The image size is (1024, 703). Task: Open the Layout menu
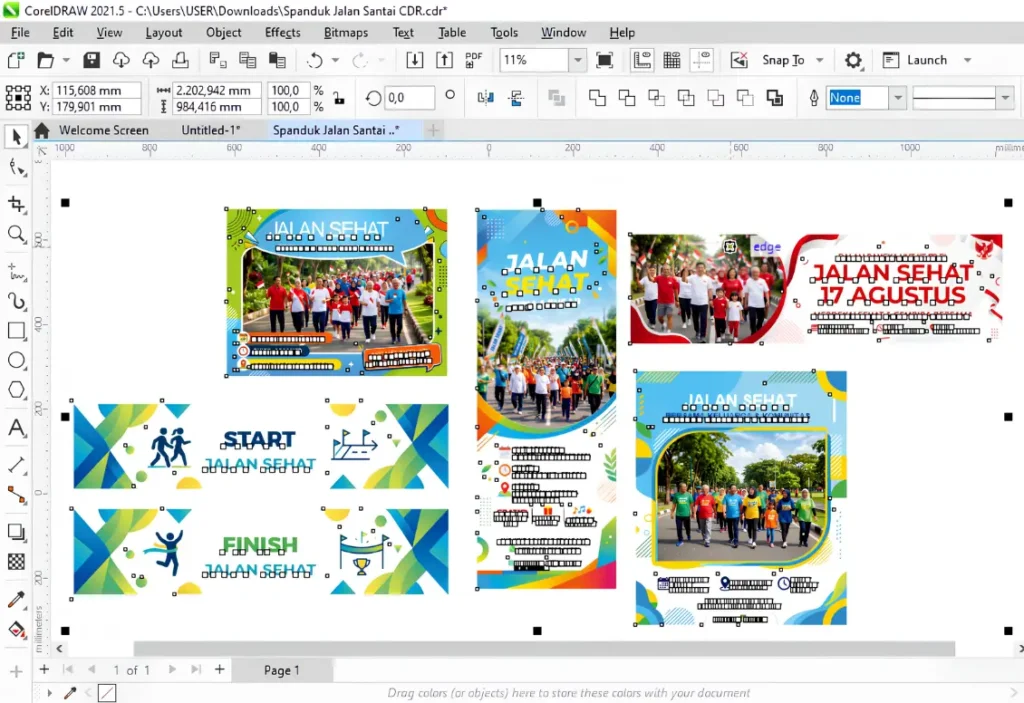tap(163, 32)
